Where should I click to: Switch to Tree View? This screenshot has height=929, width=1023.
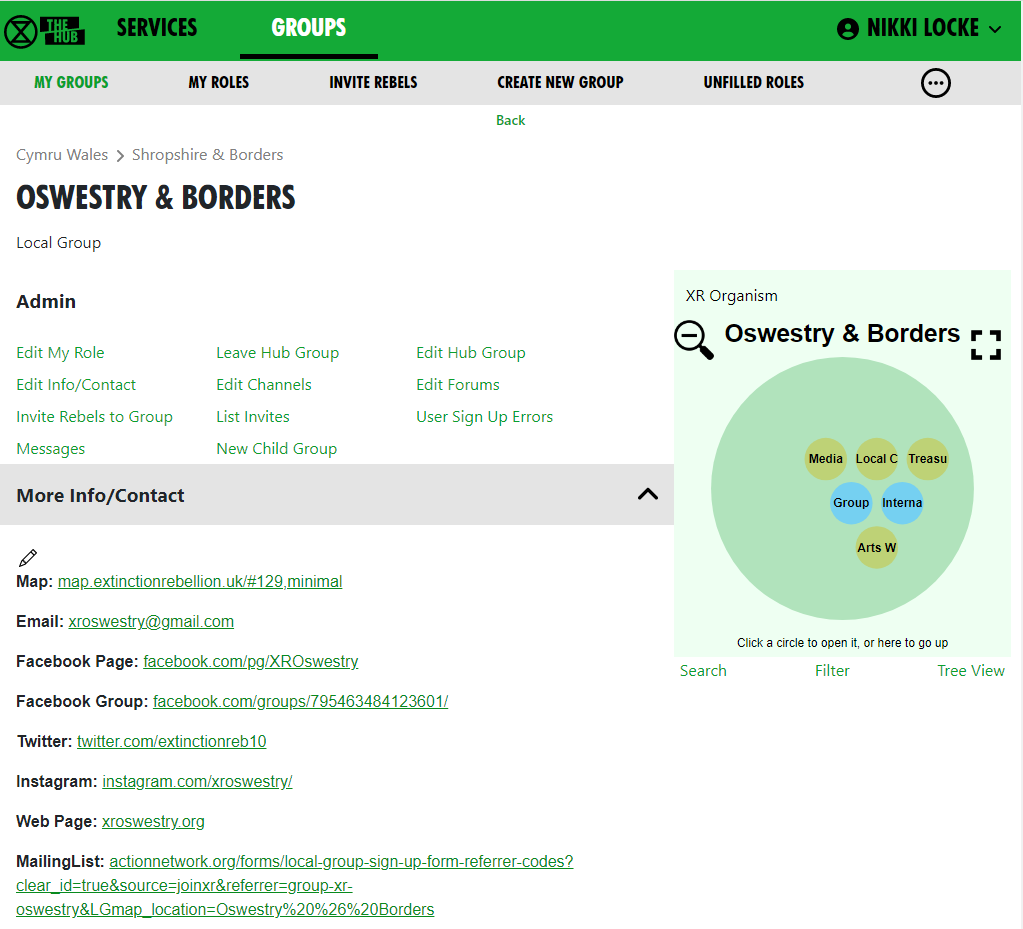point(971,671)
